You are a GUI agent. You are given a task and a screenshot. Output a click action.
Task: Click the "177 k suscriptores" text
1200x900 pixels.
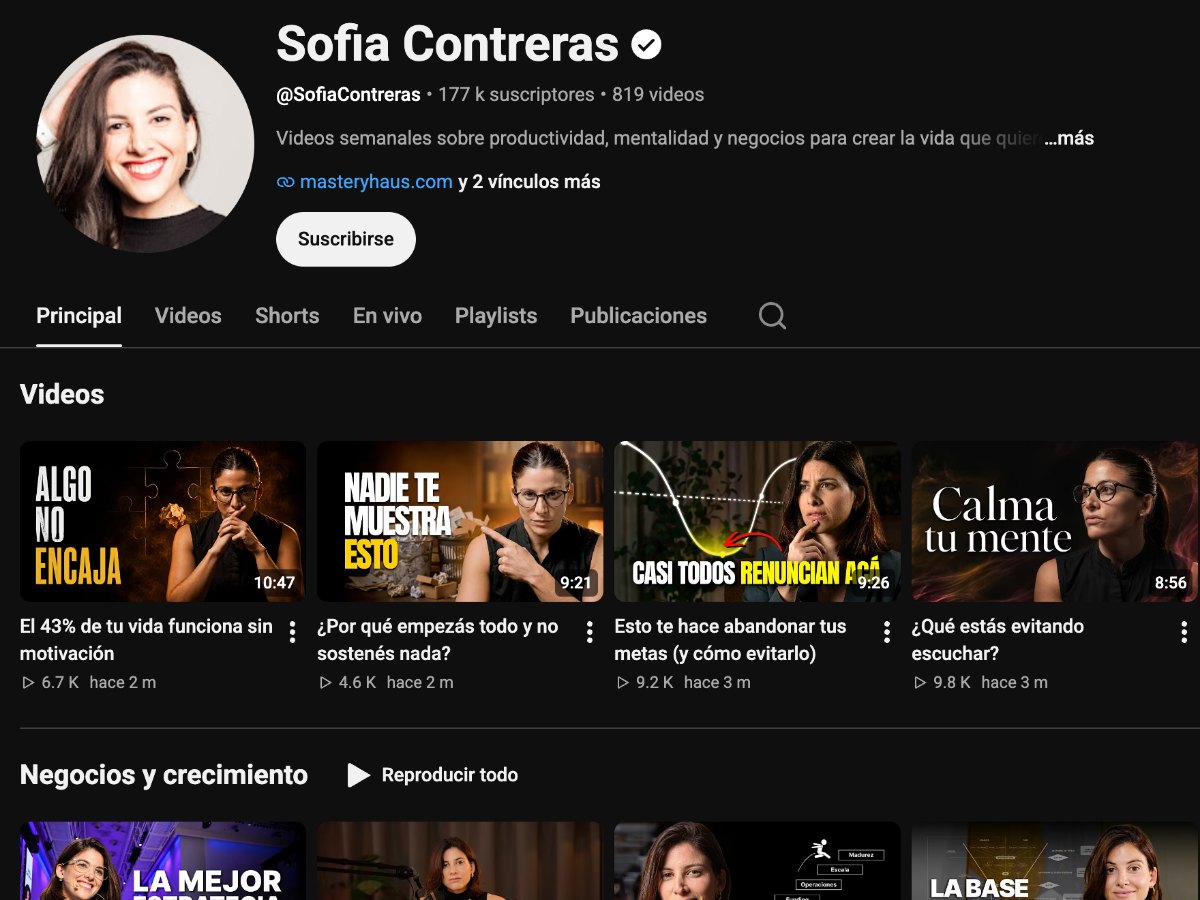click(516, 95)
